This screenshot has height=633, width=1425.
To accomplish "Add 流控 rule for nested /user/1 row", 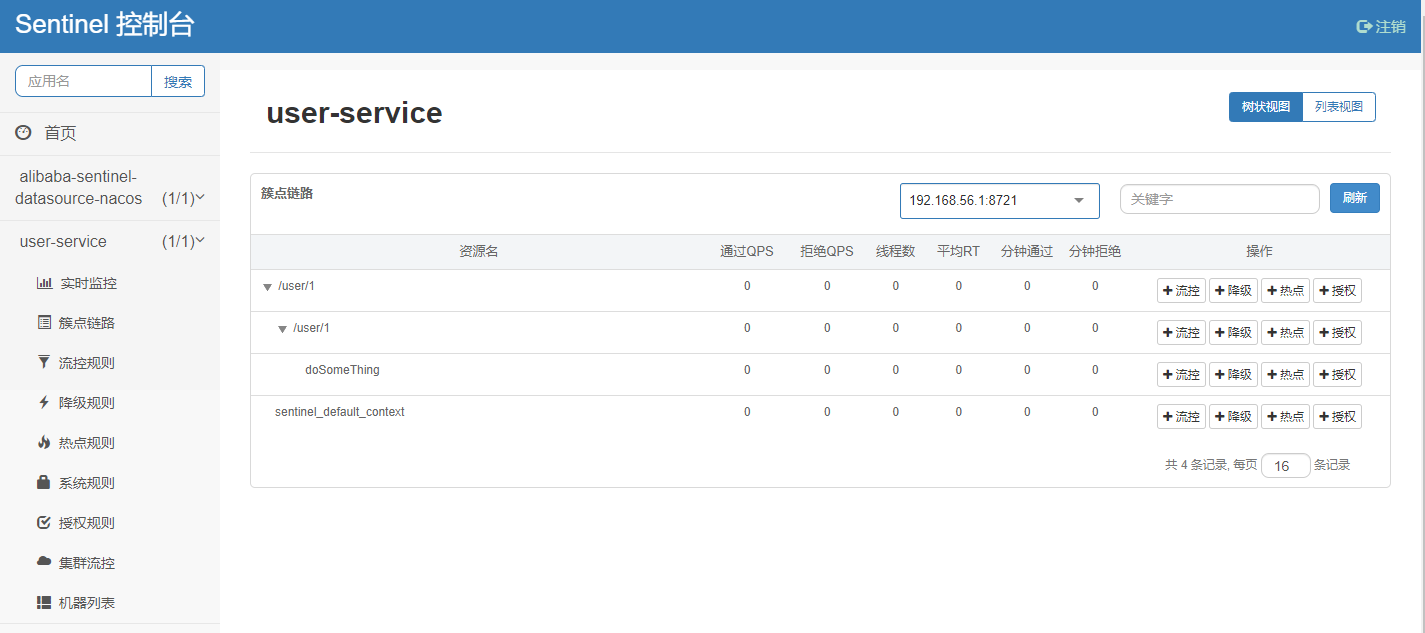I will pos(1181,332).
